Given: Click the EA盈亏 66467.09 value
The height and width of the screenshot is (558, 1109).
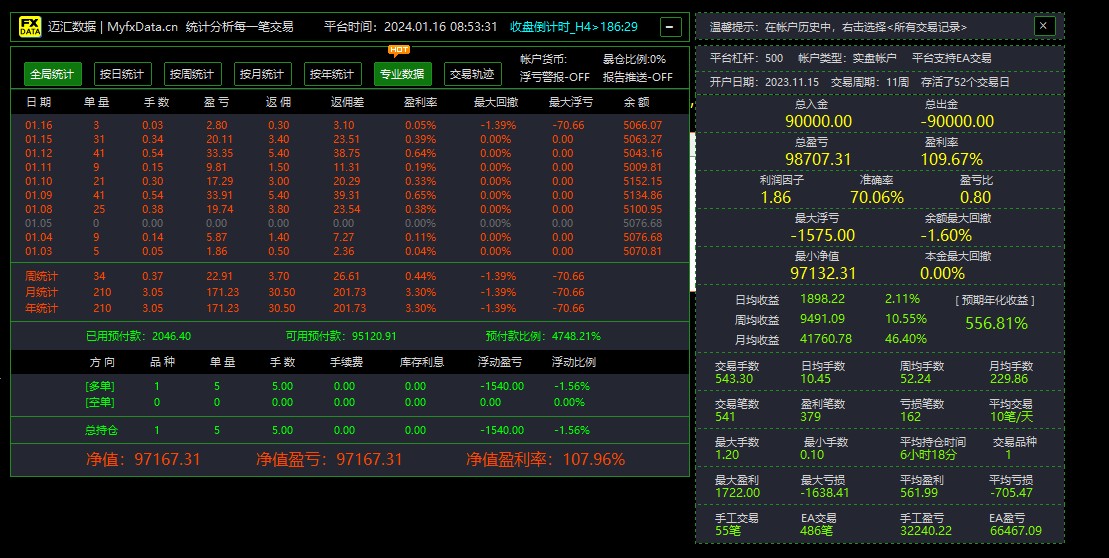Looking at the screenshot, I should [1015, 530].
